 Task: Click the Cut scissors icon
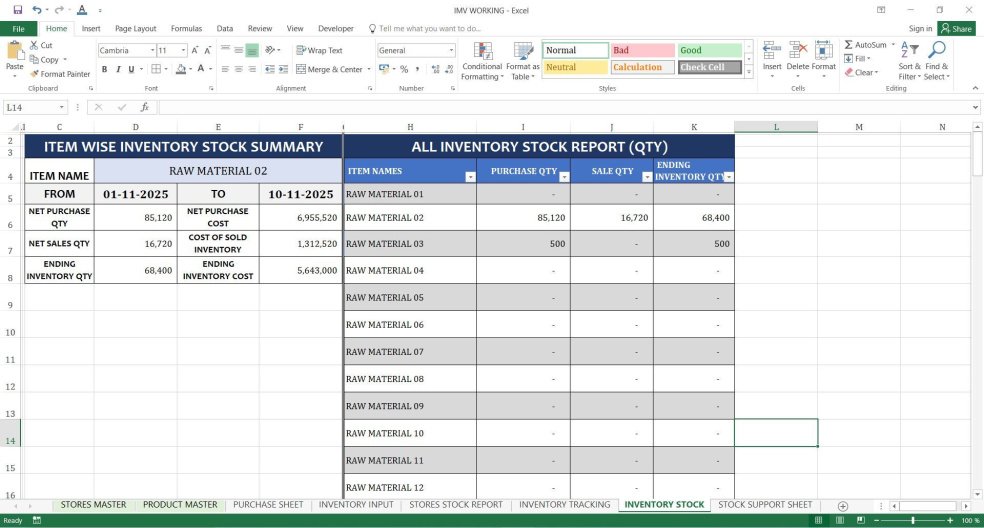point(34,45)
